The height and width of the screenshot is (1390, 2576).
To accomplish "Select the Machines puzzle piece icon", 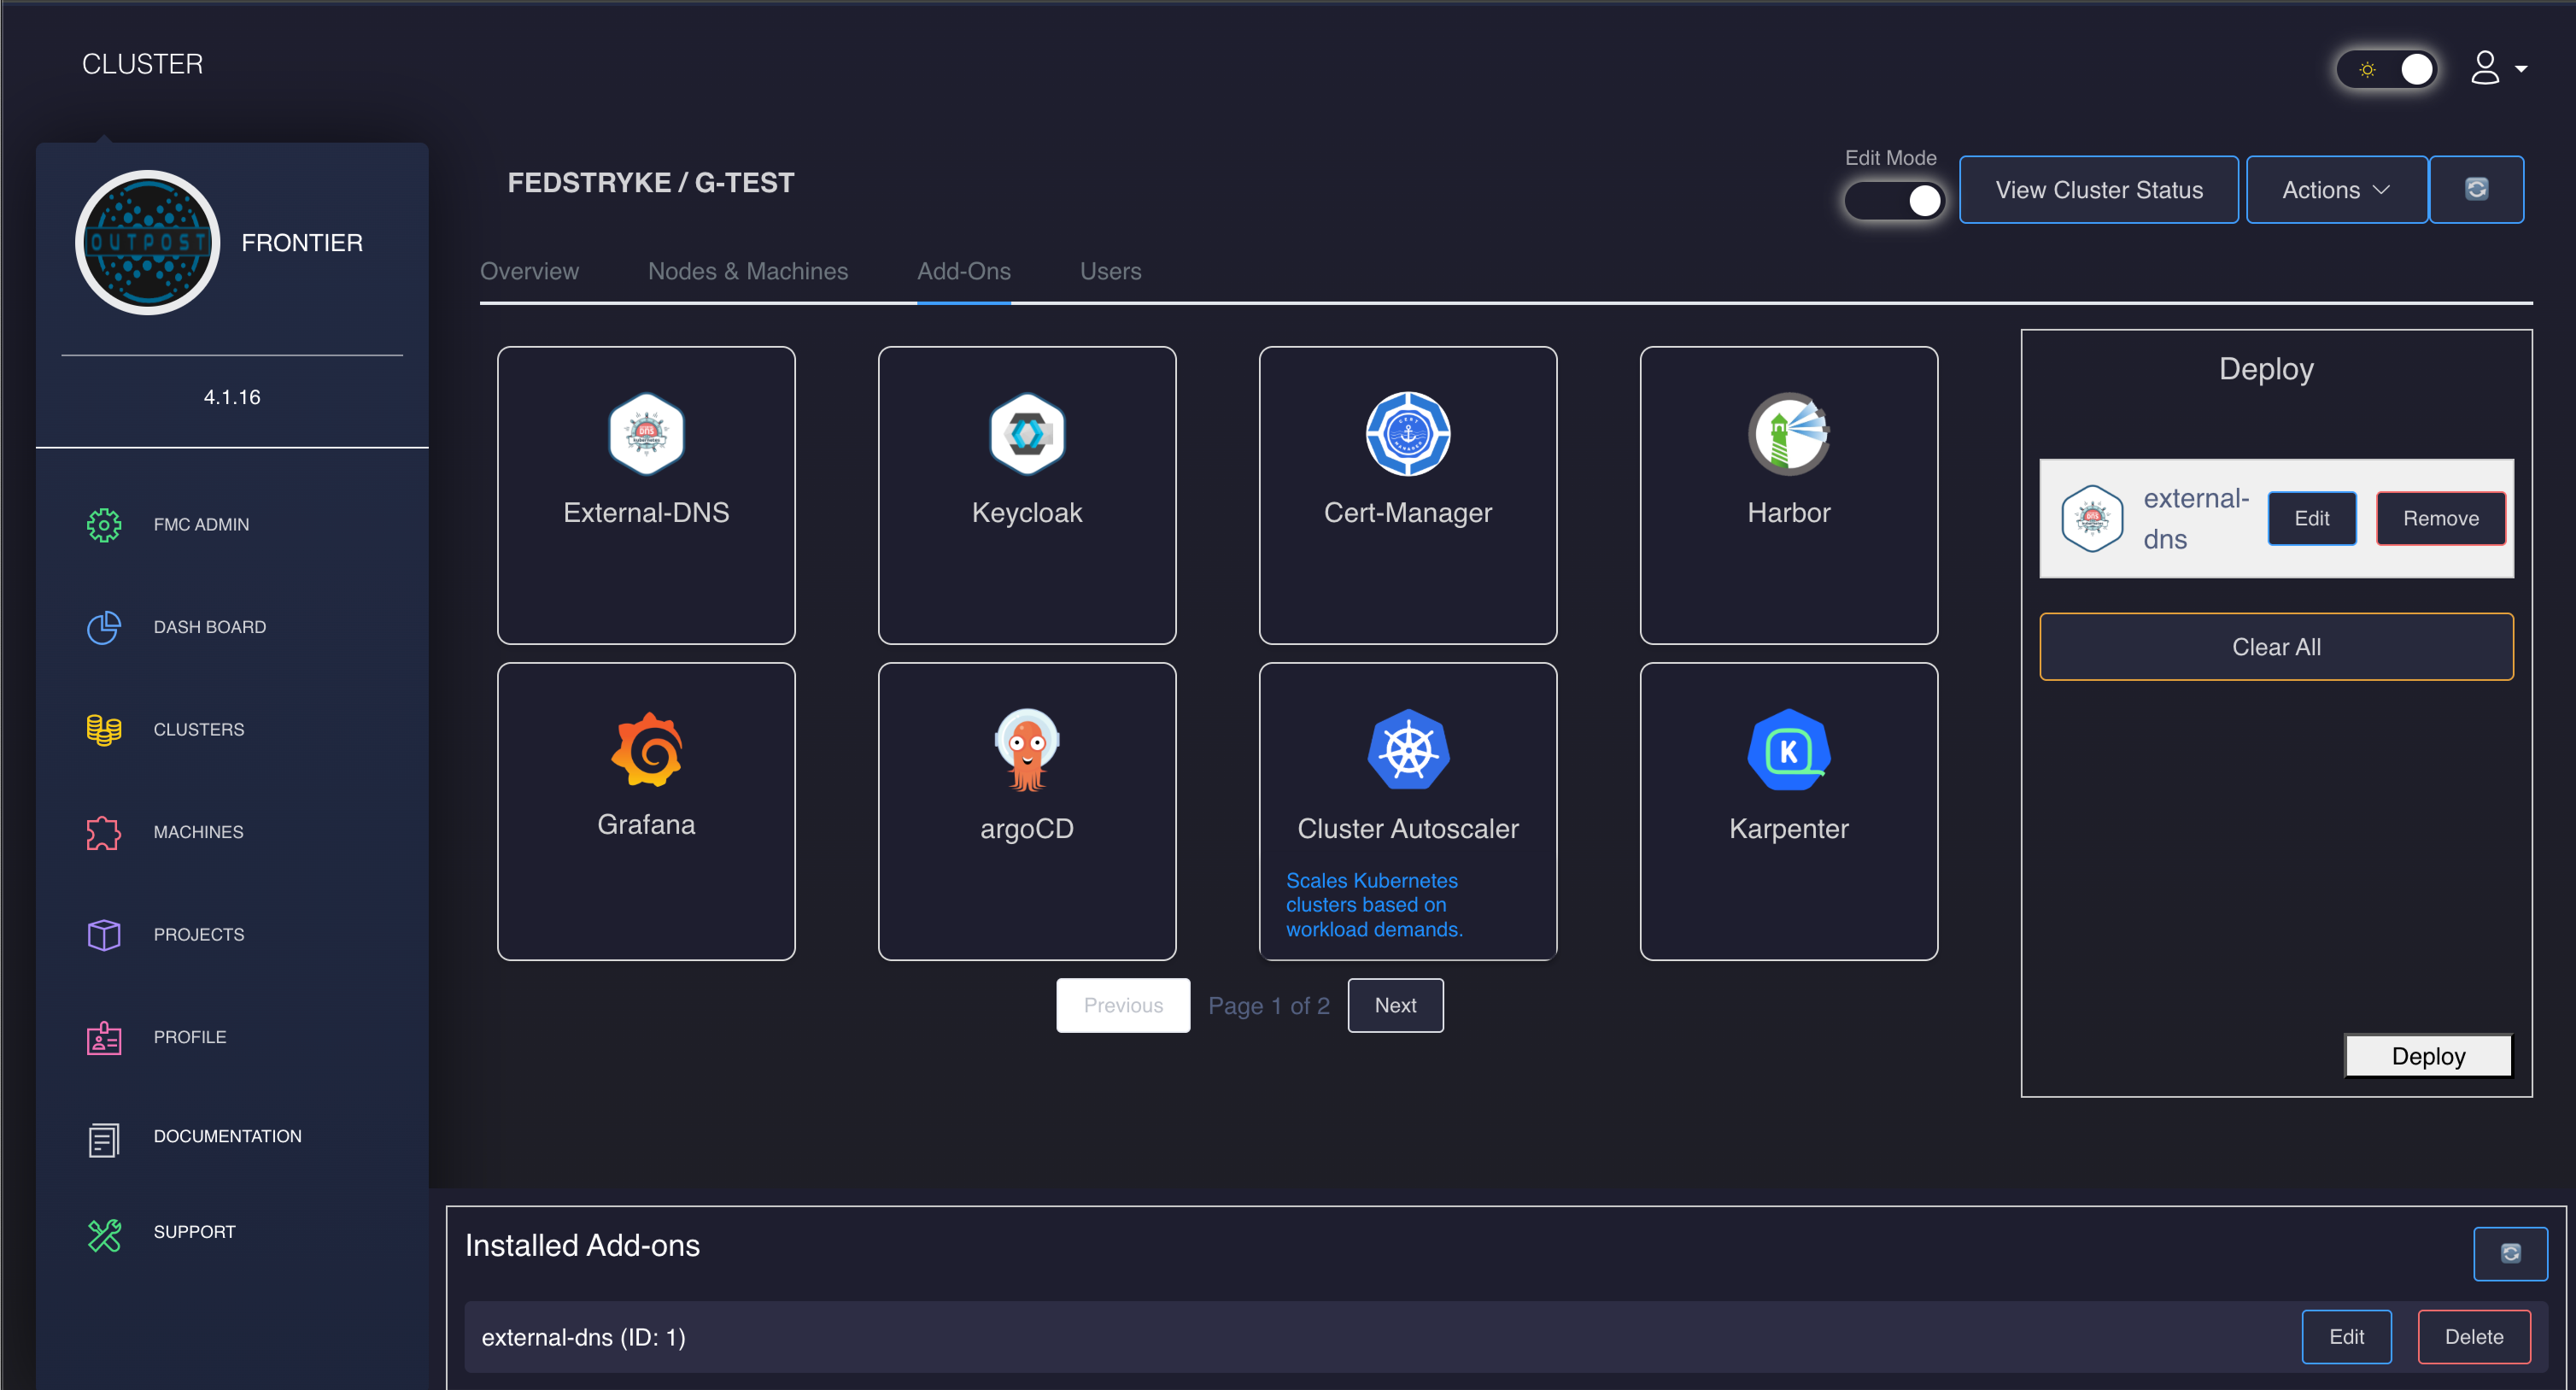I will 103,832.
